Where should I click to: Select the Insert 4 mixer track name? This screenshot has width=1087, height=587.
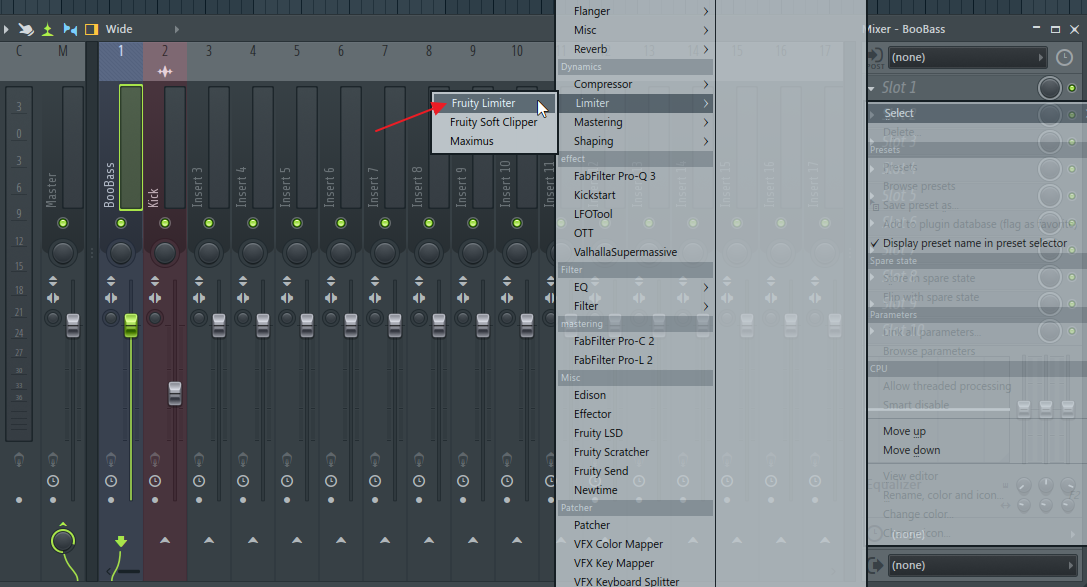click(x=241, y=186)
